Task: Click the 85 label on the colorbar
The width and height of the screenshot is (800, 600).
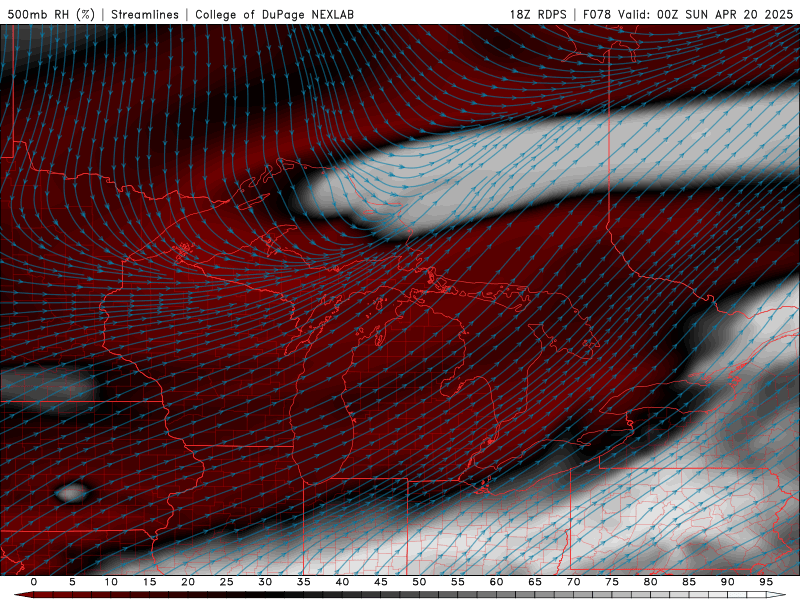Action: (x=689, y=582)
